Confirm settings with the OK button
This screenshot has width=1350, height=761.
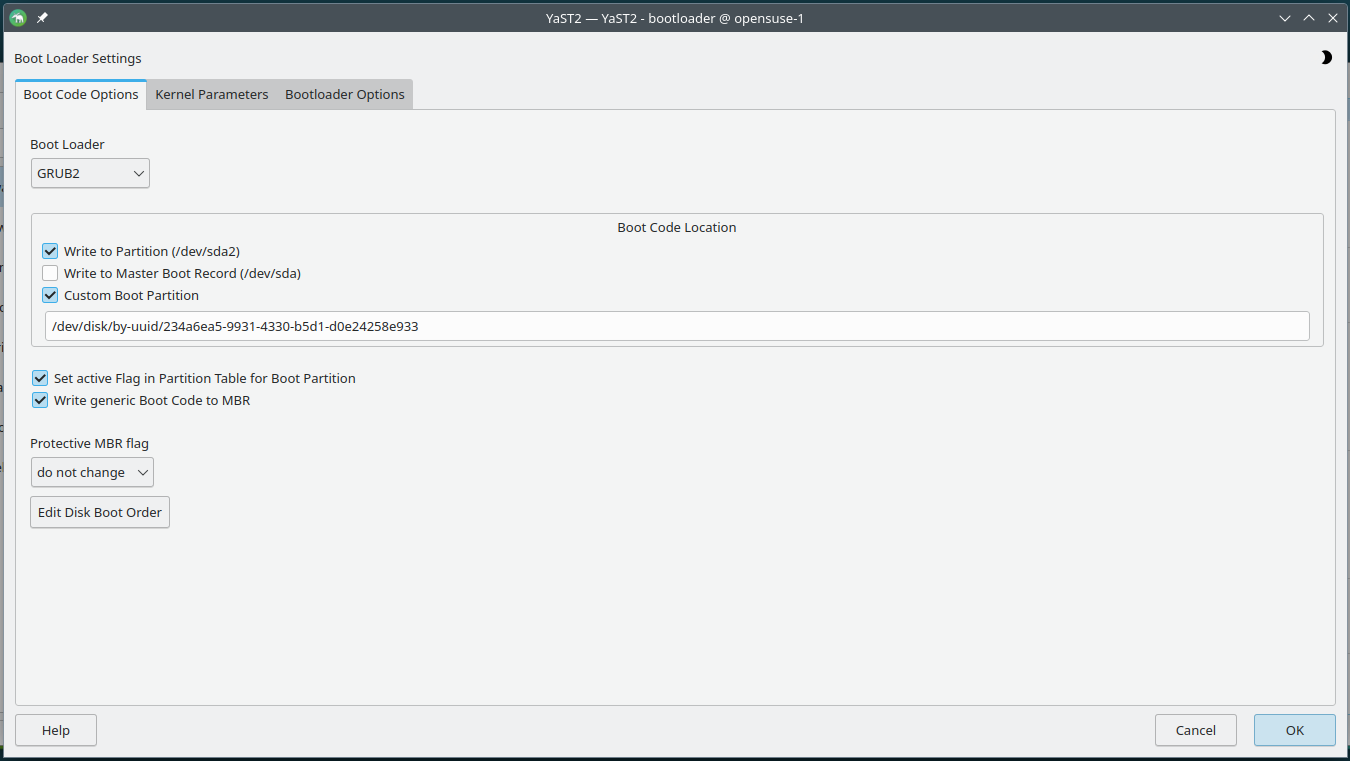tap(1294, 731)
